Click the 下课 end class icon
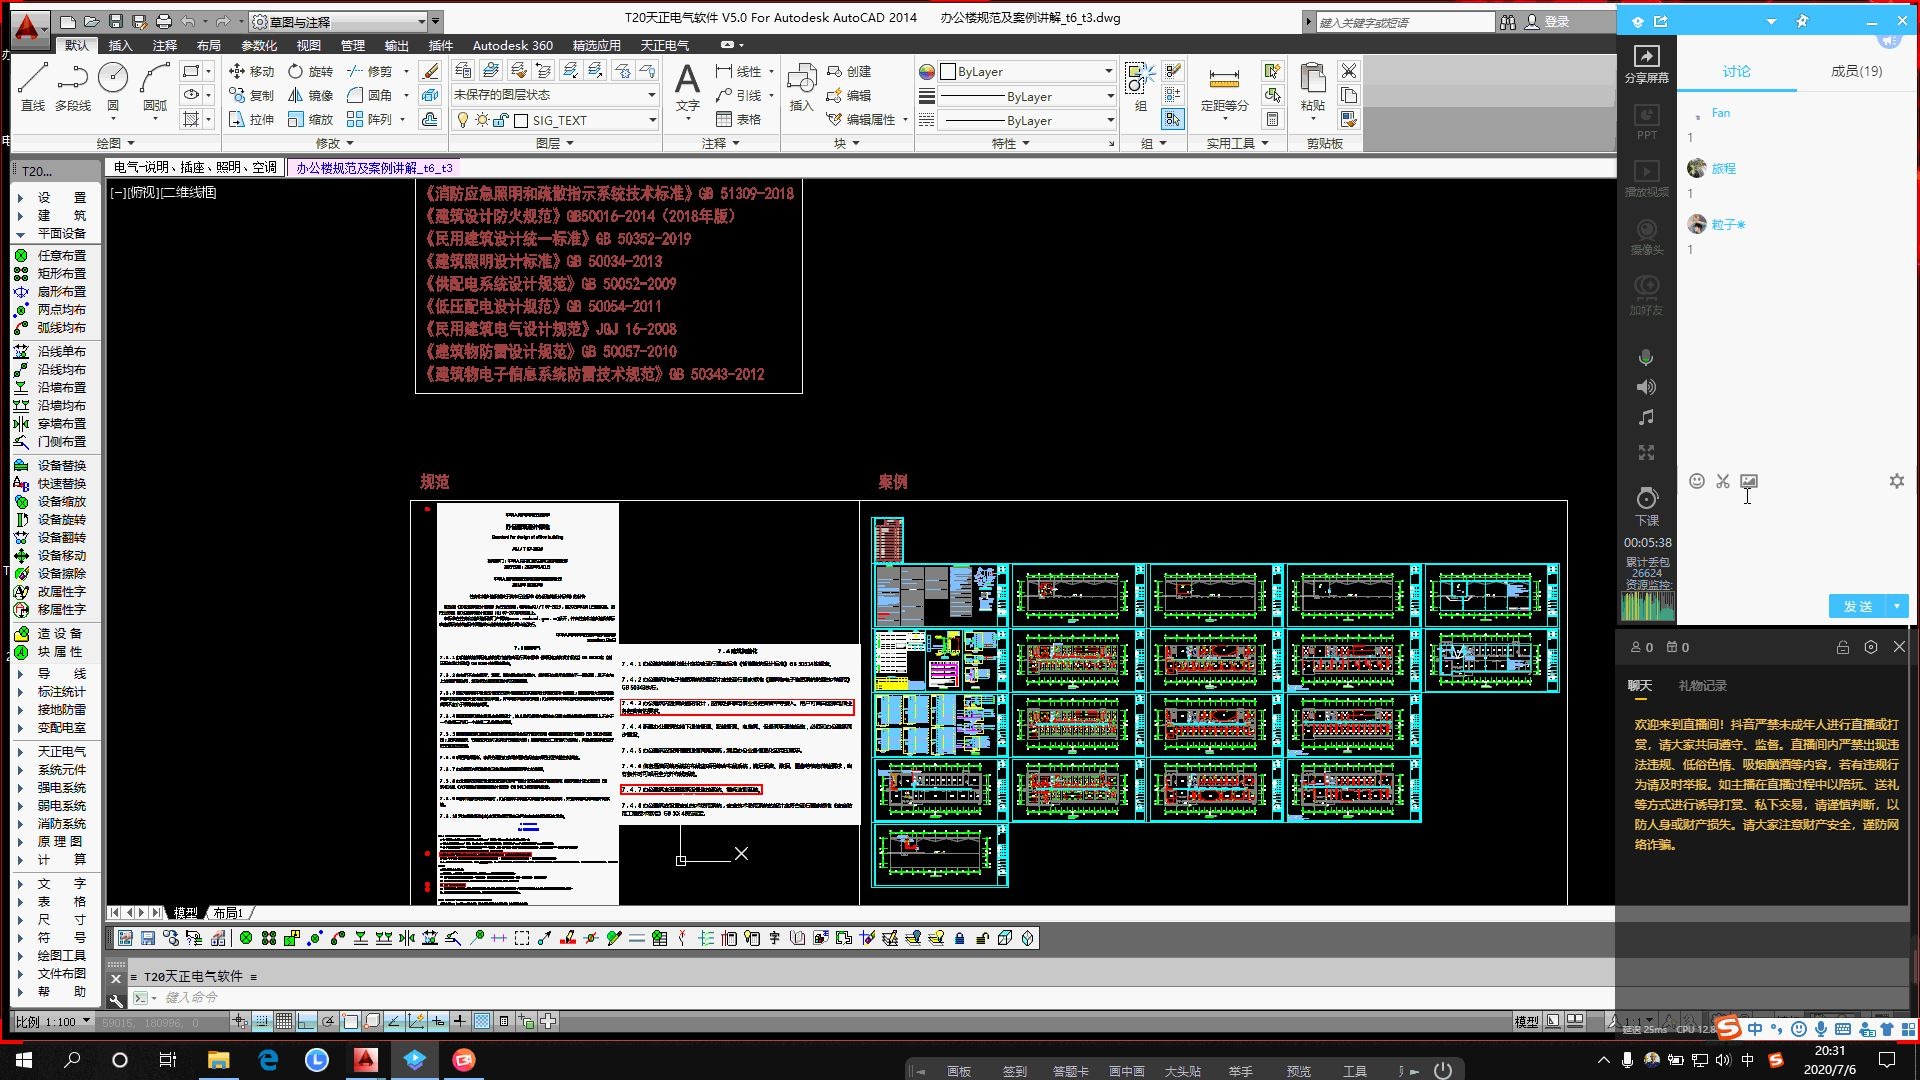 coord(1647,506)
